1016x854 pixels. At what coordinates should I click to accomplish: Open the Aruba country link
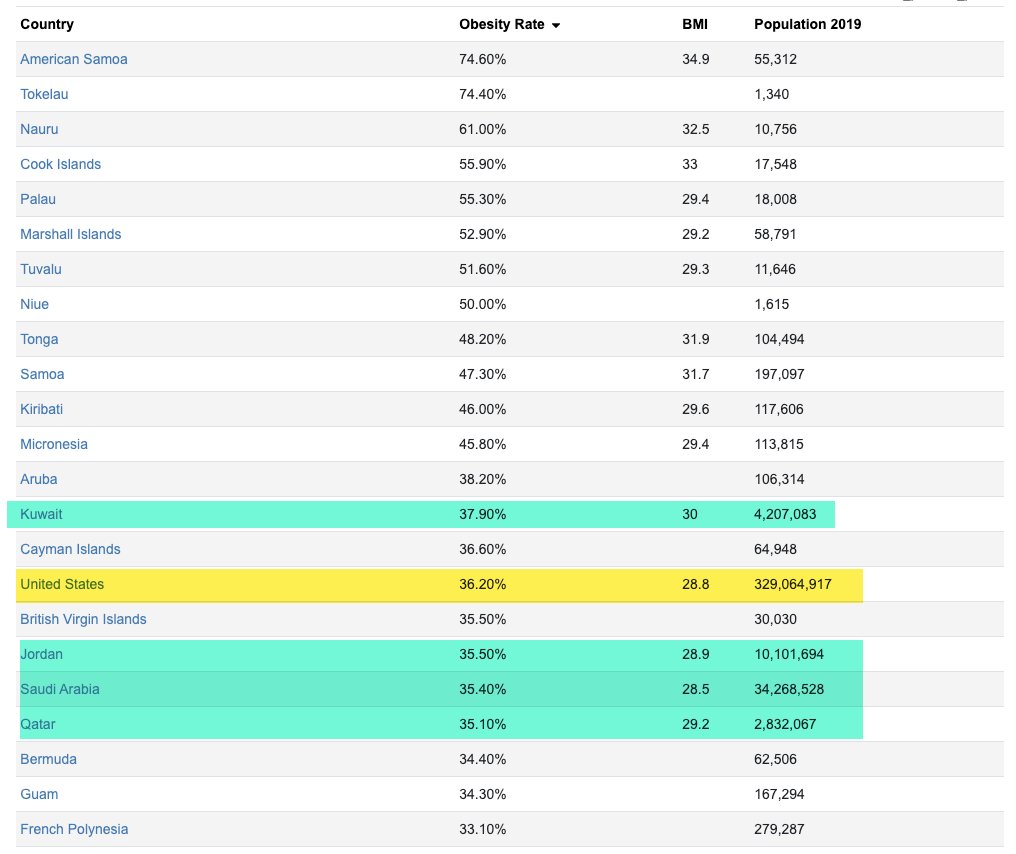(38, 479)
